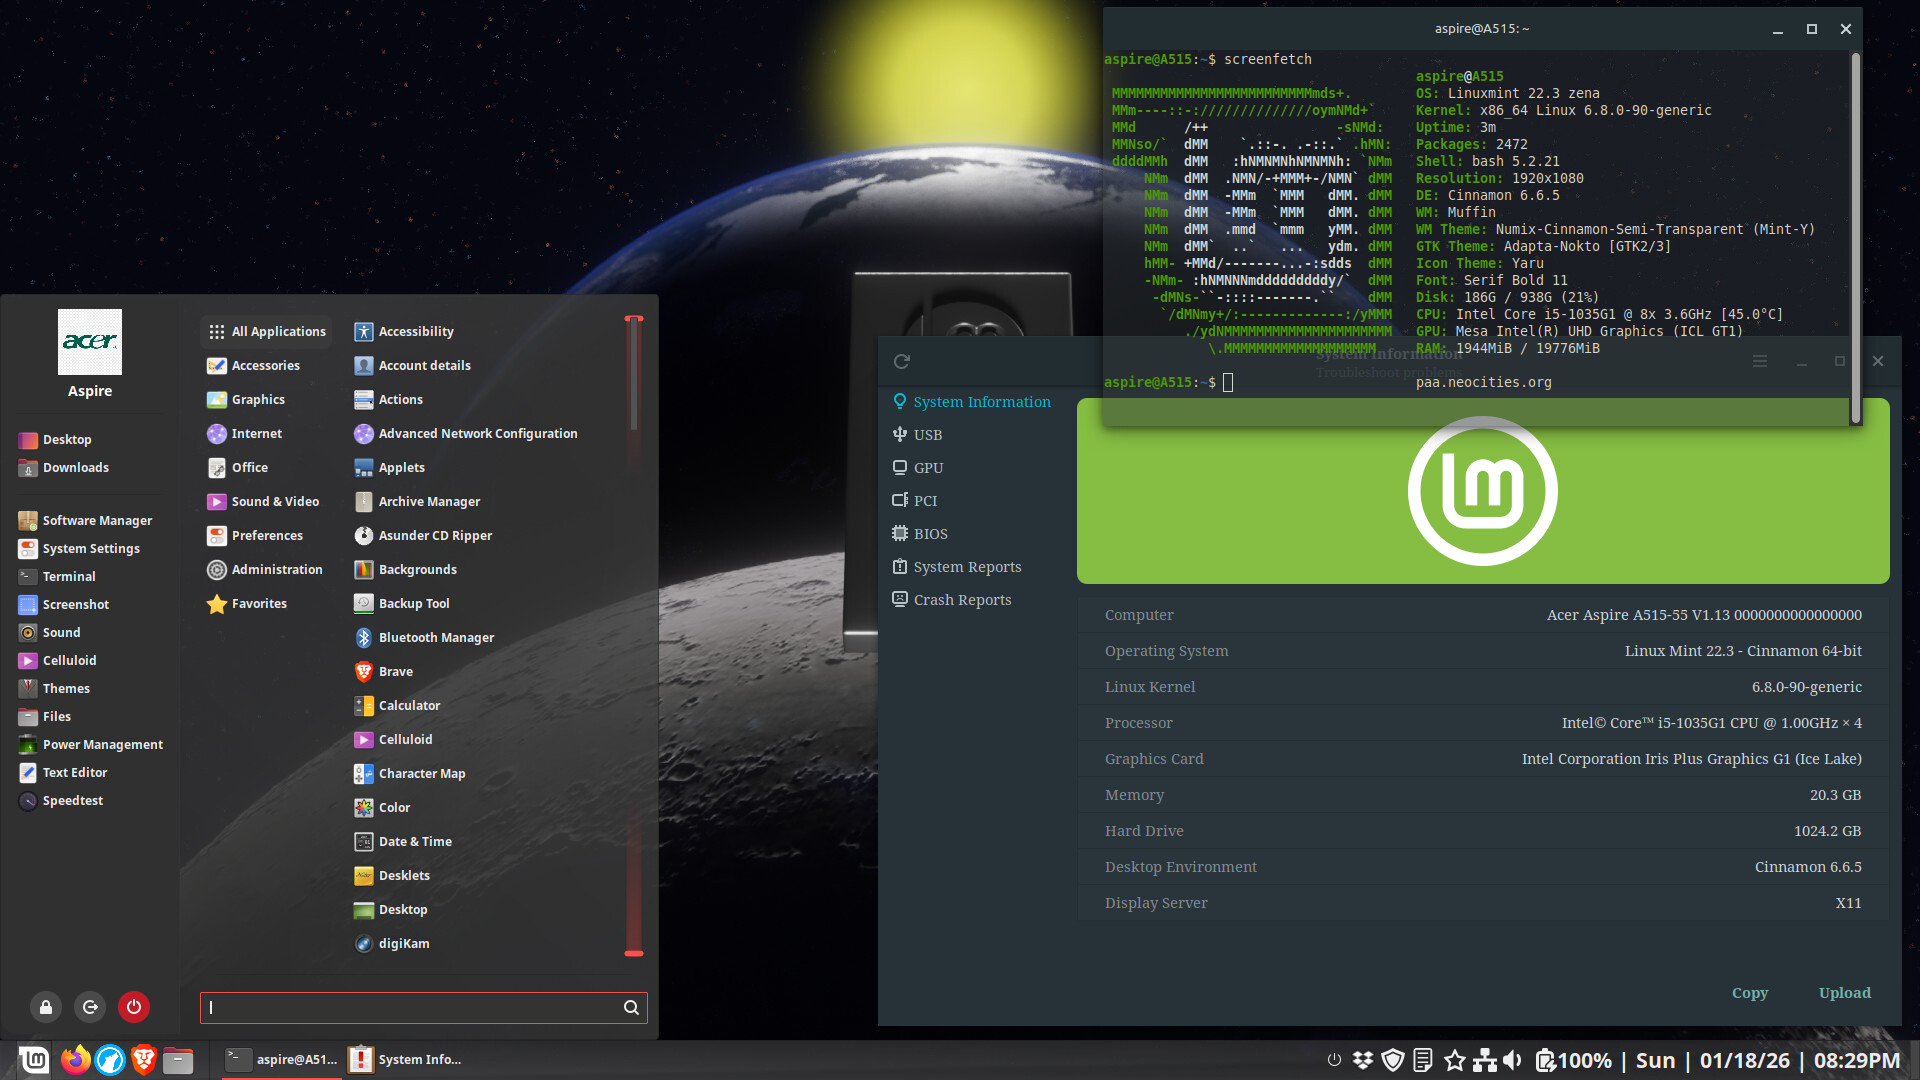1920x1080 pixels.
Task: Click the Firefox icon in the taskbar
Action: tap(75, 1060)
